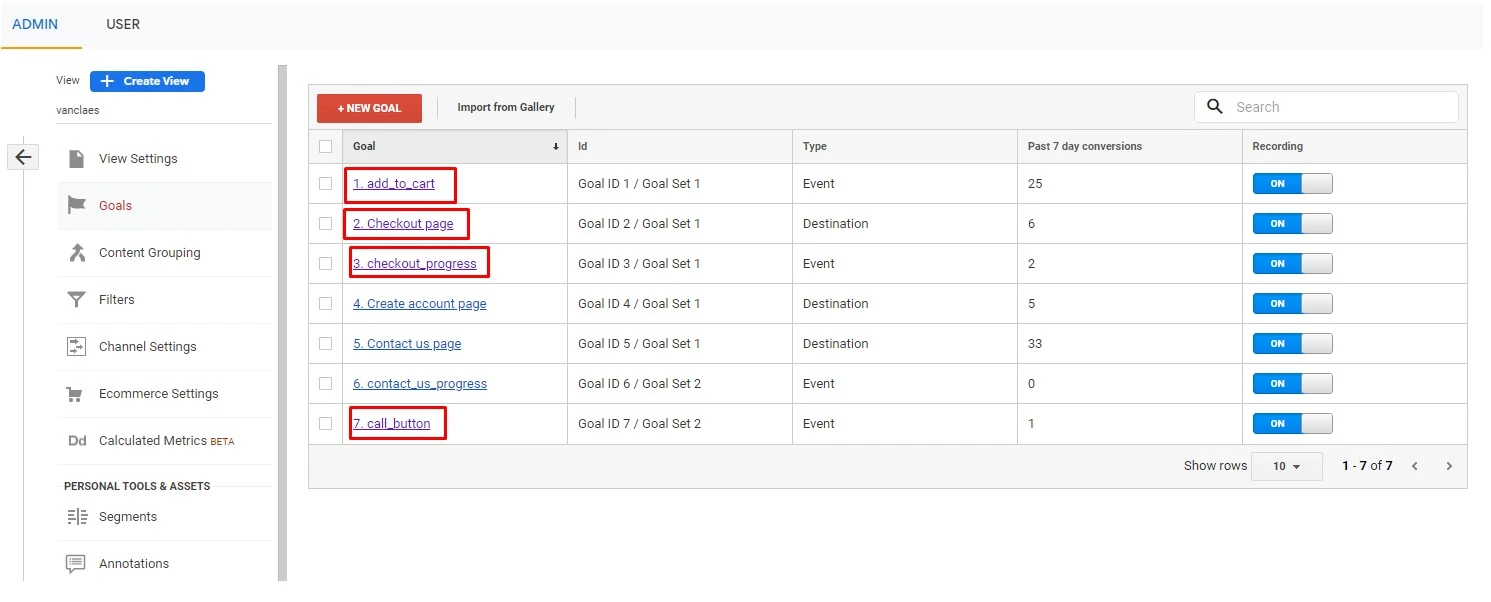Check the checkbox beside Checkout page goal

tap(325, 223)
